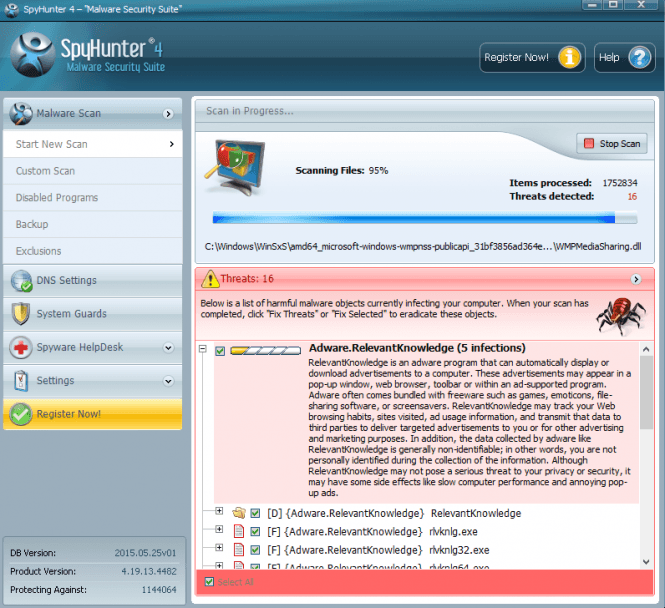Open the Malware Scan menu
Screen dimensions: 665x608
click(x=93, y=114)
